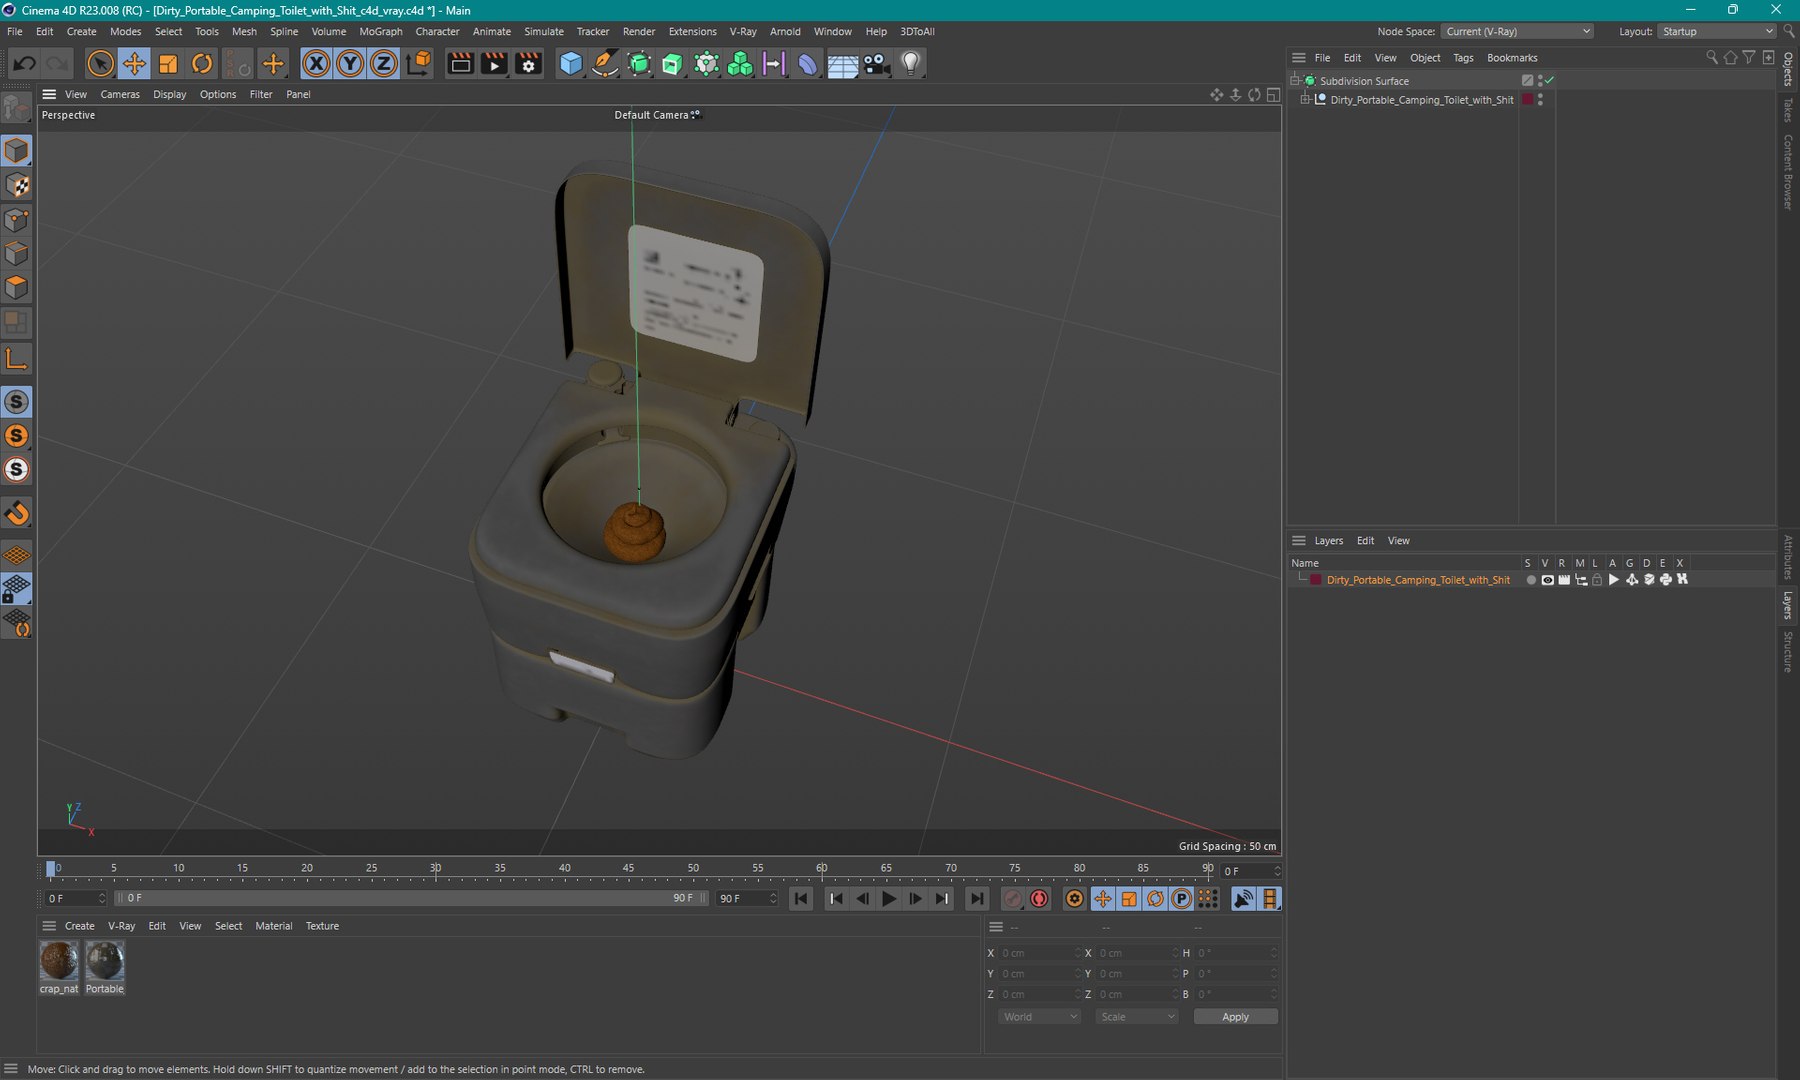Select the Portable material thumbnail
The height and width of the screenshot is (1080, 1800).
point(105,961)
